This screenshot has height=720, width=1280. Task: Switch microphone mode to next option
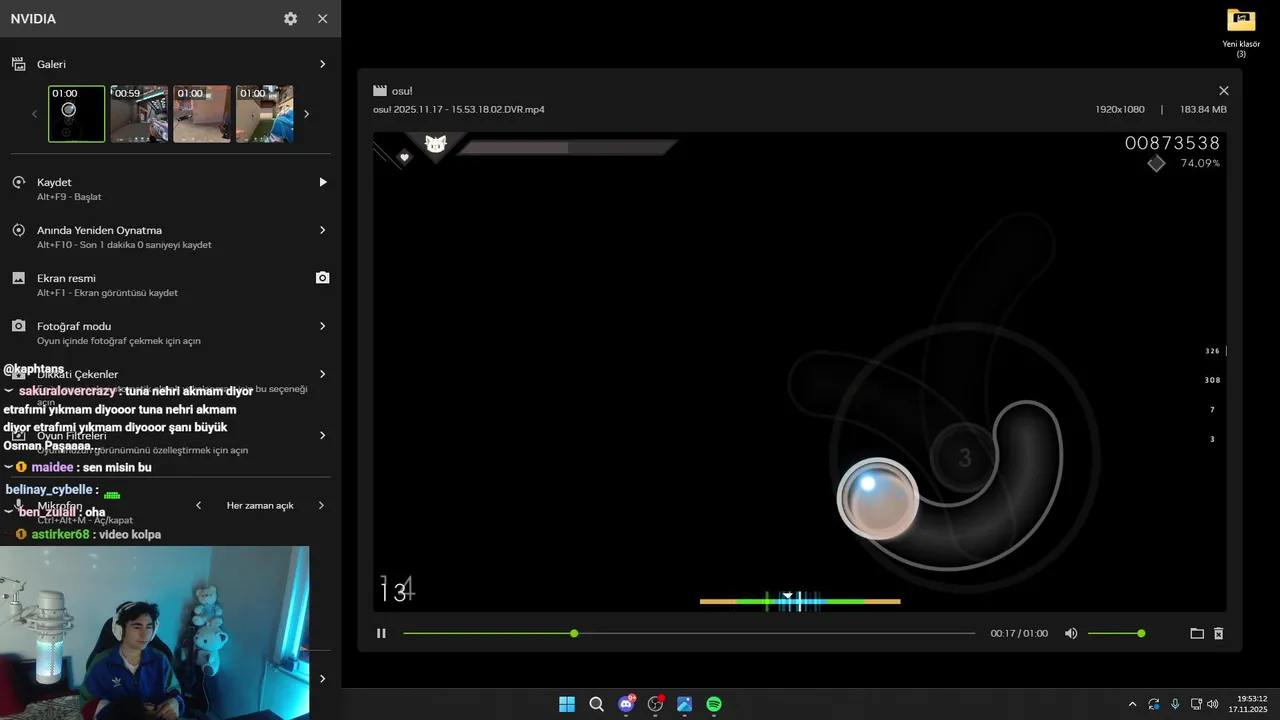[321, 505]
